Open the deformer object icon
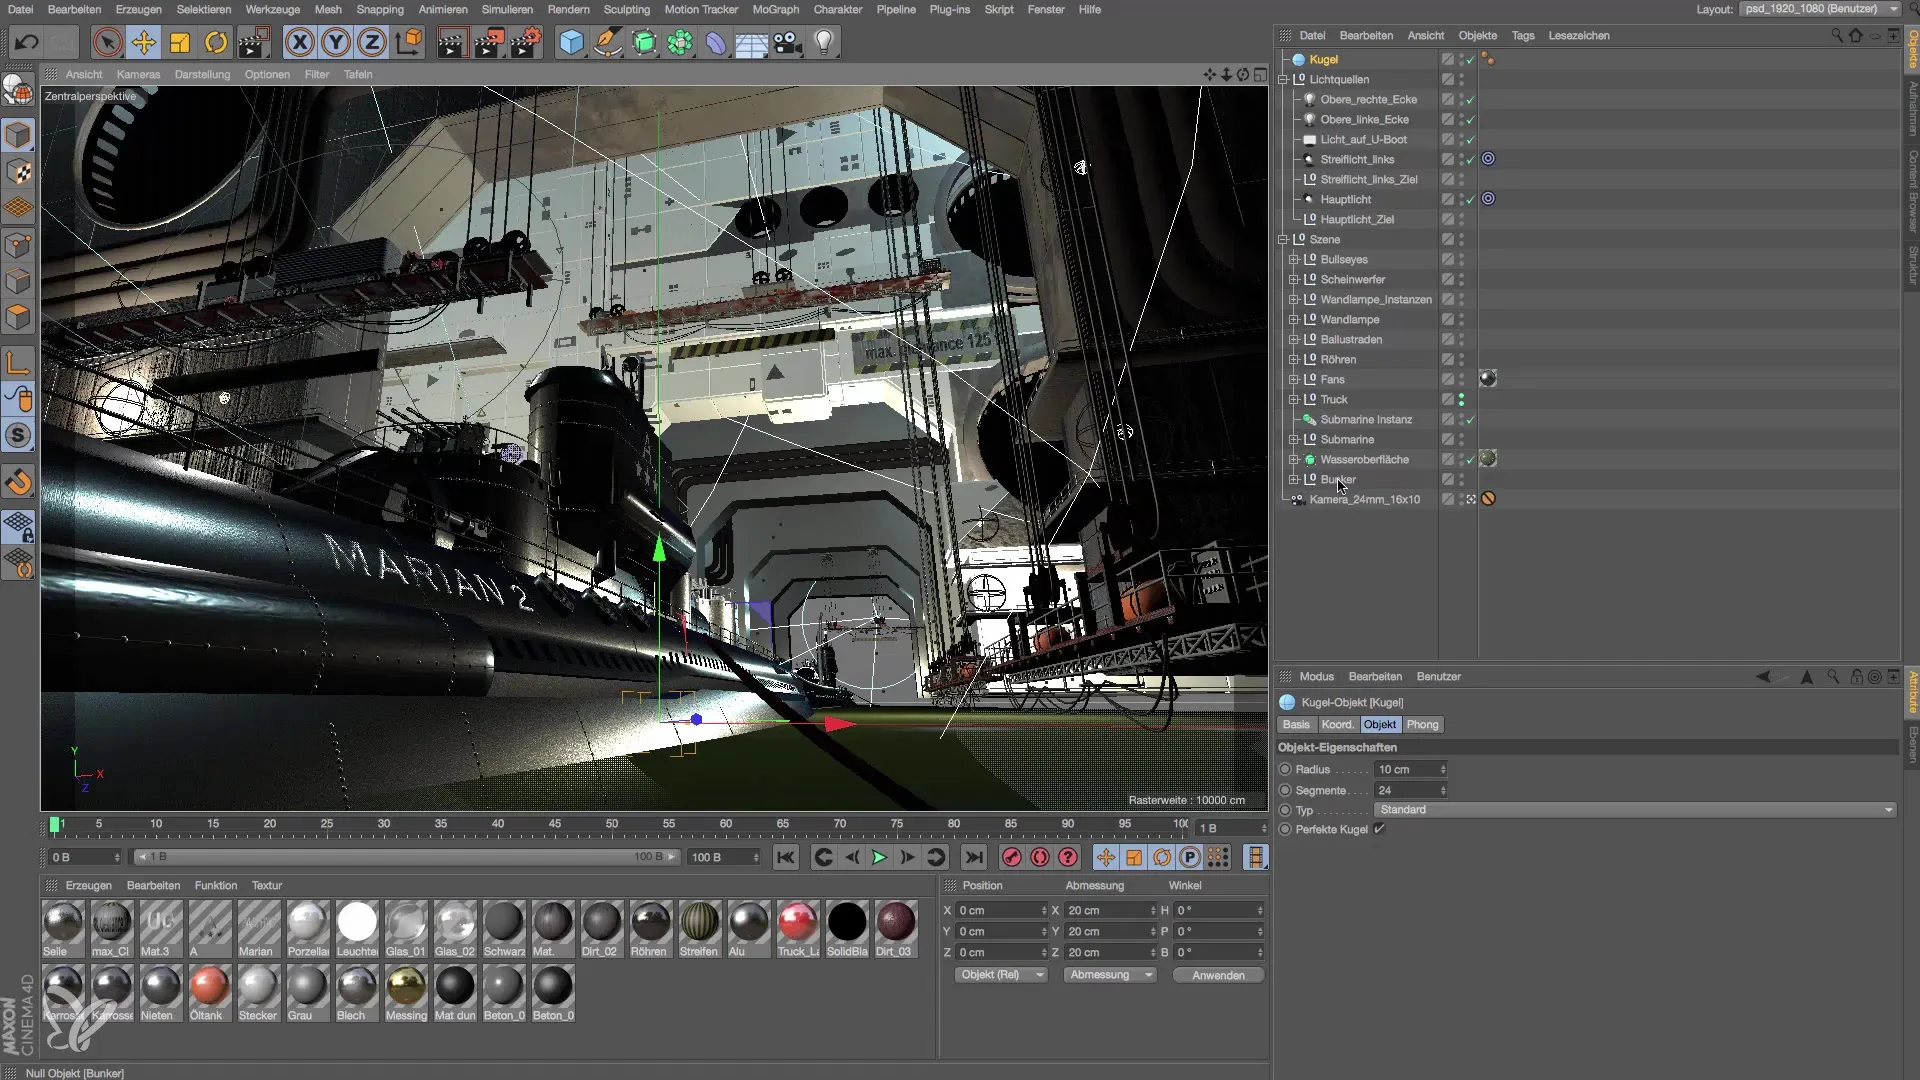The height and width of the screenshot is (1080, 1920). 716,42
